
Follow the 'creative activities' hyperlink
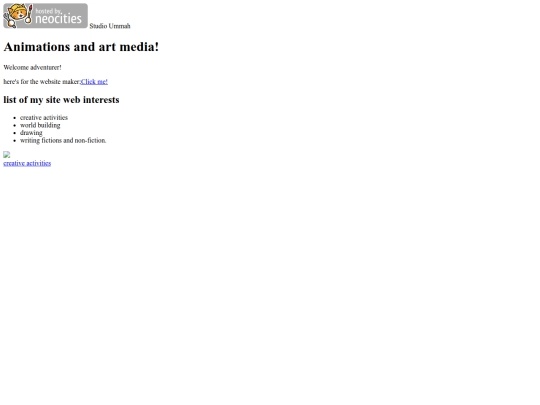tap(27, 163)
